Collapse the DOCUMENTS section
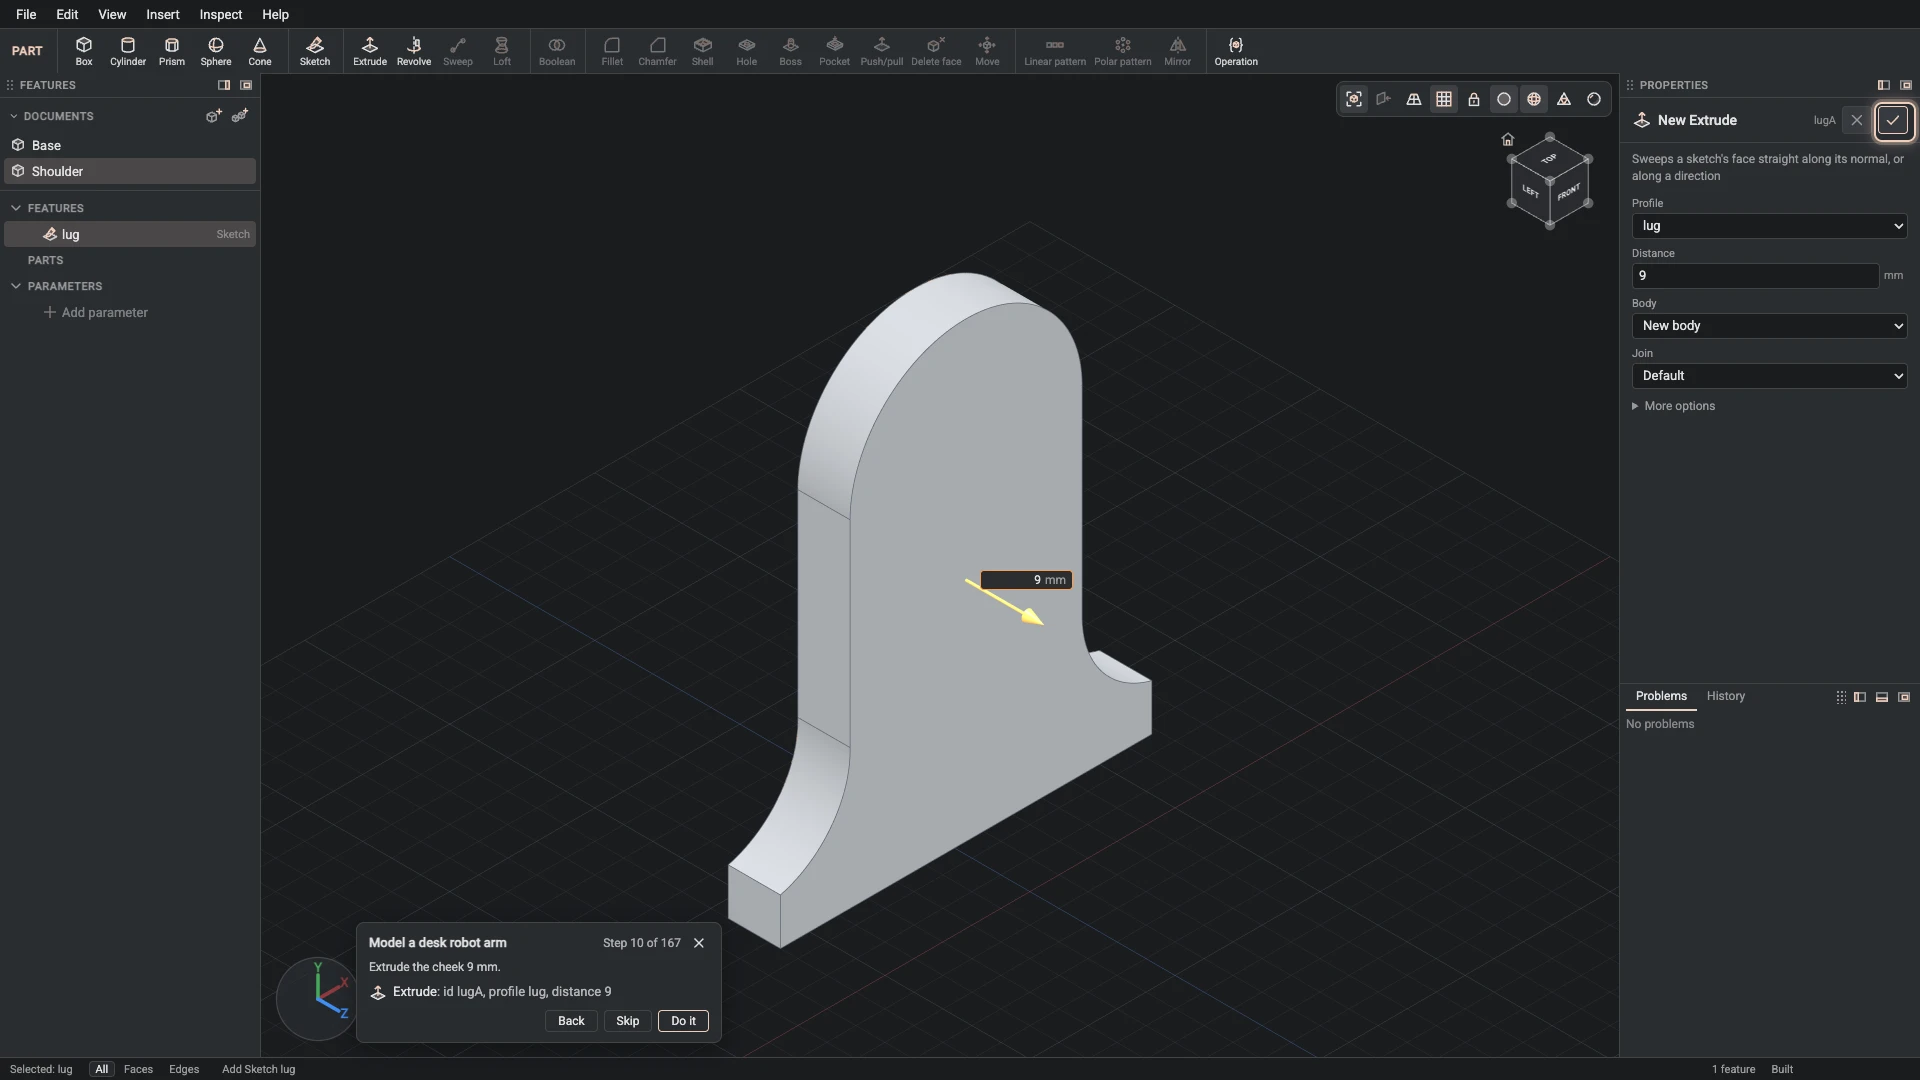1920x1080 pixels. click(14, 116)
